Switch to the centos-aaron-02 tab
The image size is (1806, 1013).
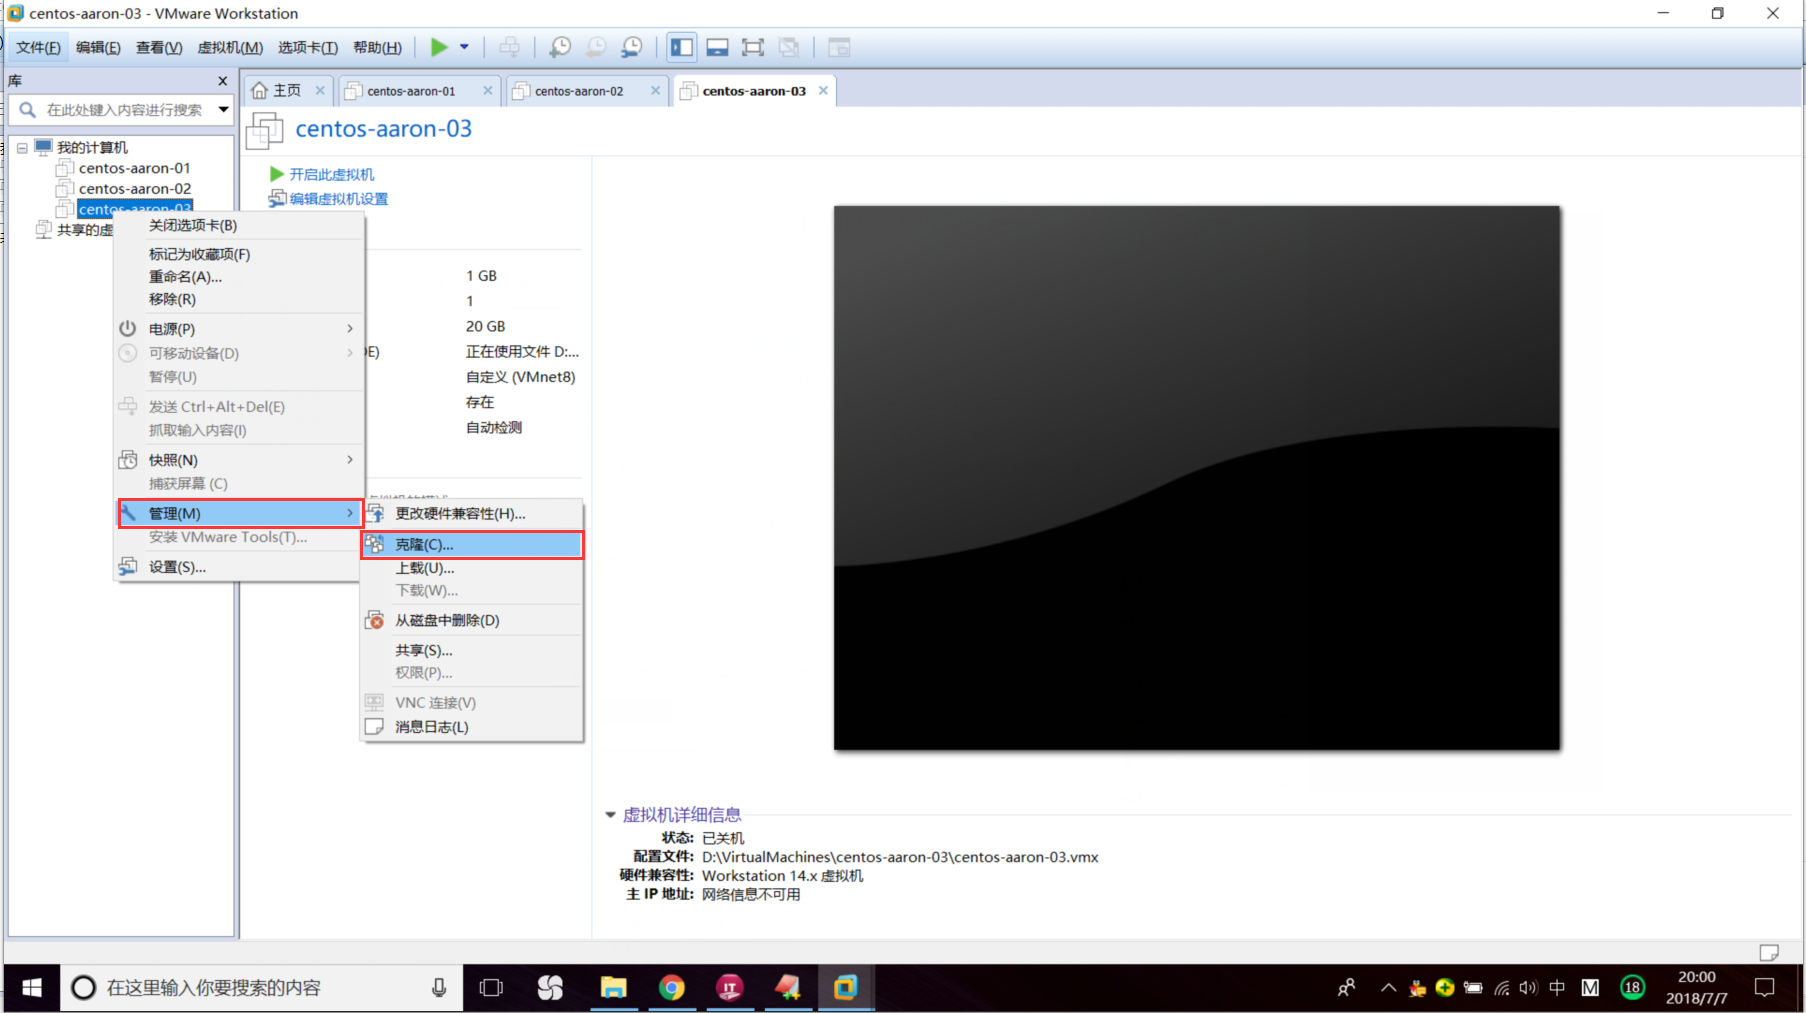pyautogui.click(x=578, y=91)
